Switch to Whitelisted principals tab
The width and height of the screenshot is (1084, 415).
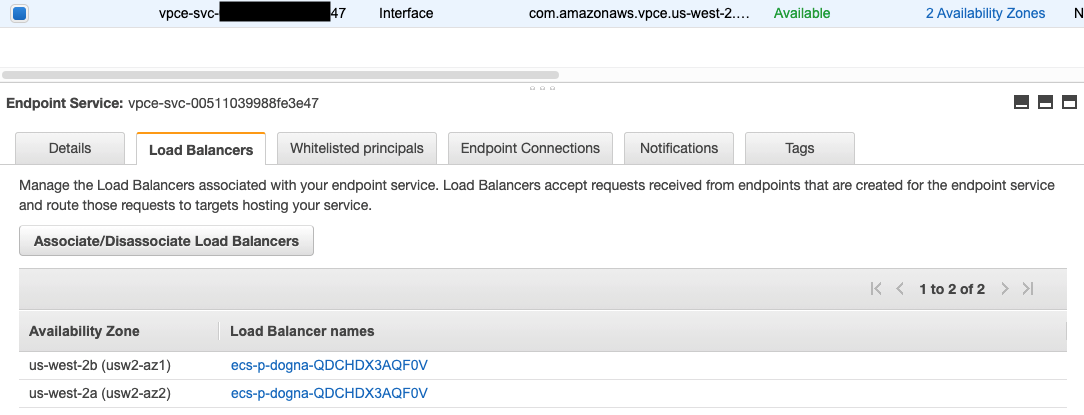357,148
